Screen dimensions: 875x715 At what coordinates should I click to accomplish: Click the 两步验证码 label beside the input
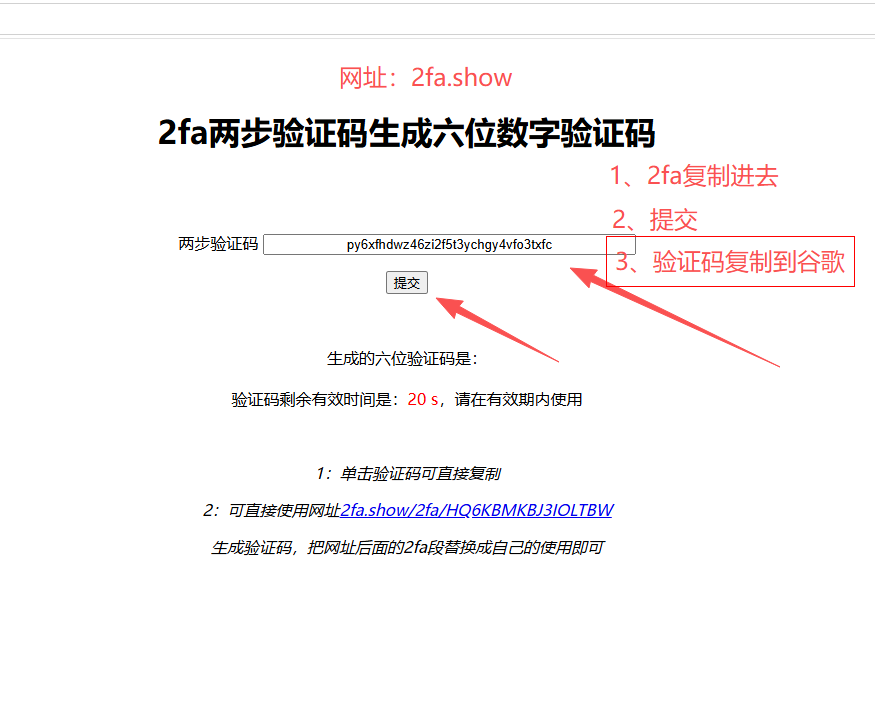218,245
